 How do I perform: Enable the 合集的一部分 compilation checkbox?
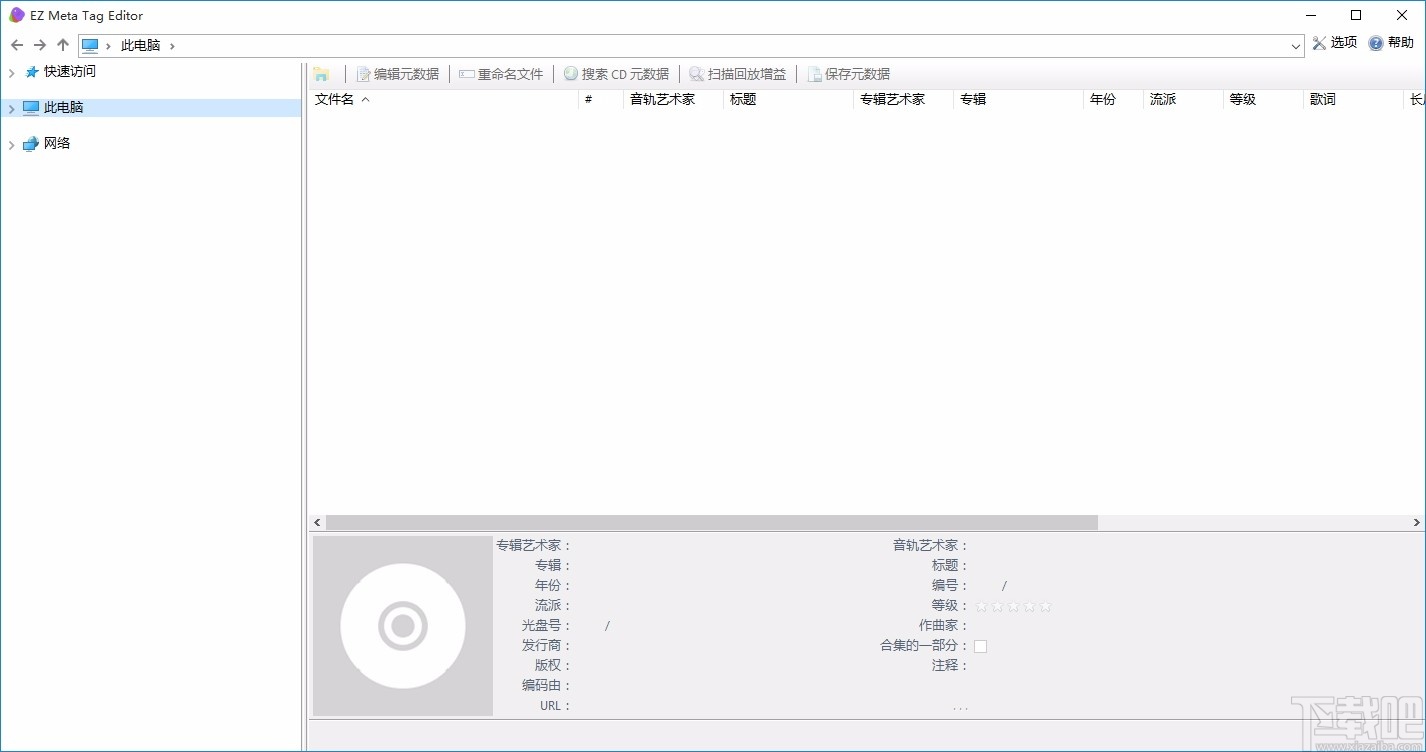click(980, 645)
